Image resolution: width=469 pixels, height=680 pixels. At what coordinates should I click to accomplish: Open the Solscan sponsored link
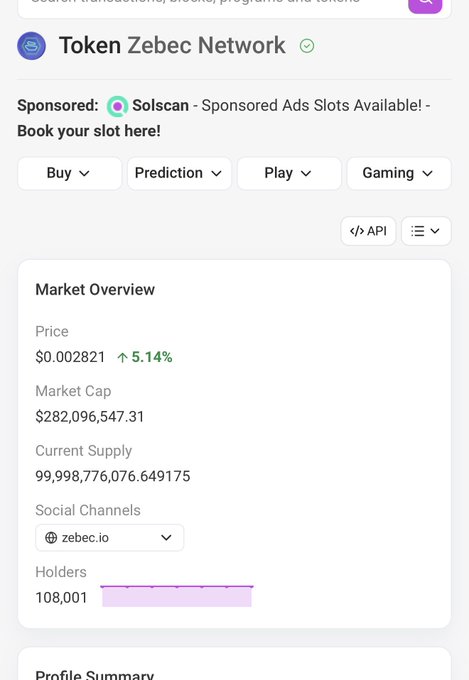161,105
